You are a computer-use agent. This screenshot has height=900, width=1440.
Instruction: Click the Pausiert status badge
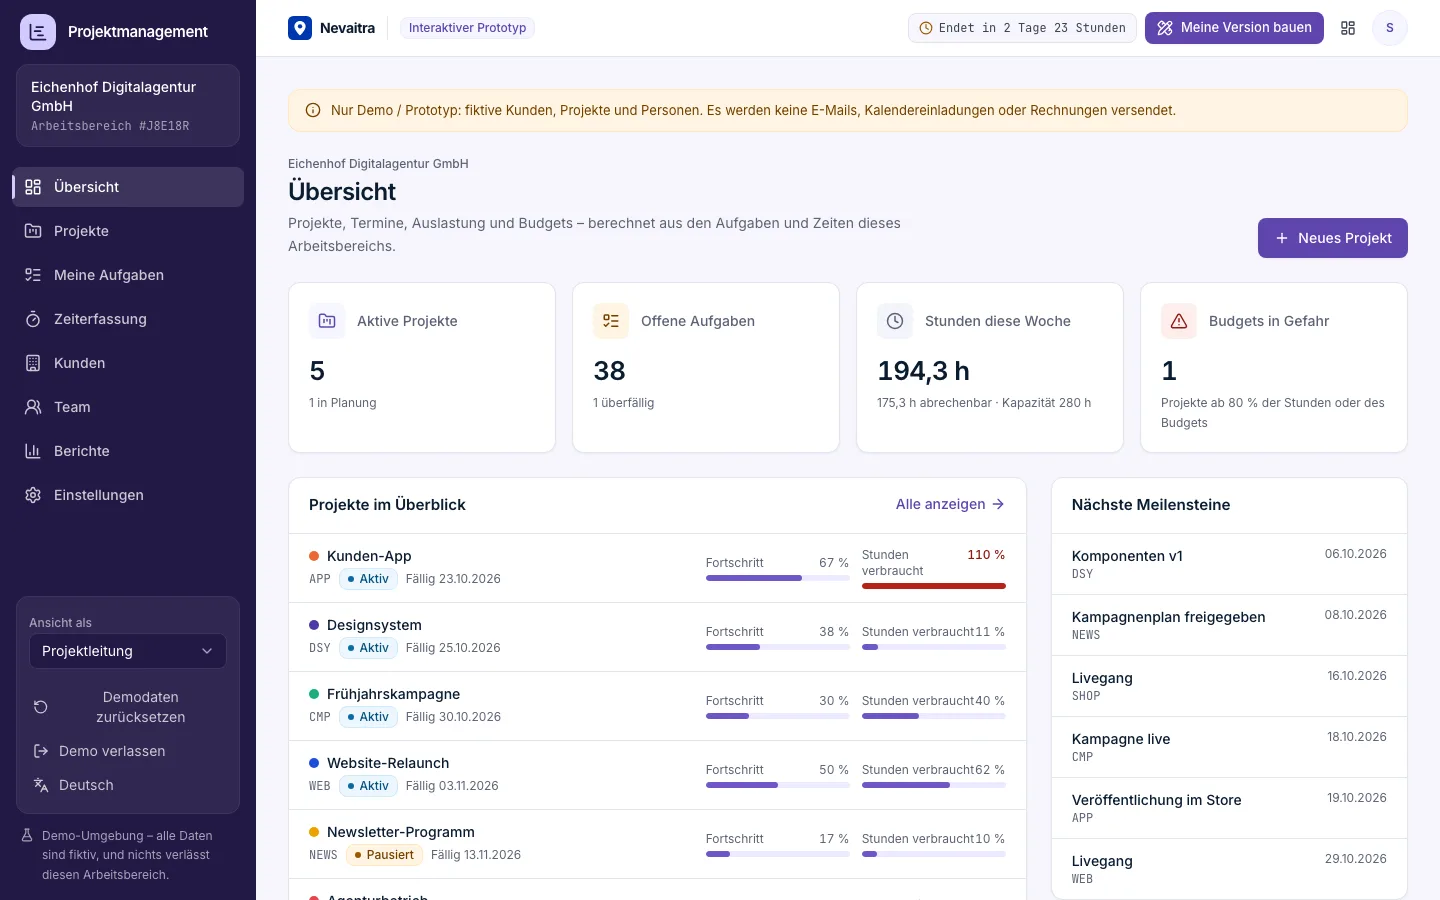tap(384, 855)
